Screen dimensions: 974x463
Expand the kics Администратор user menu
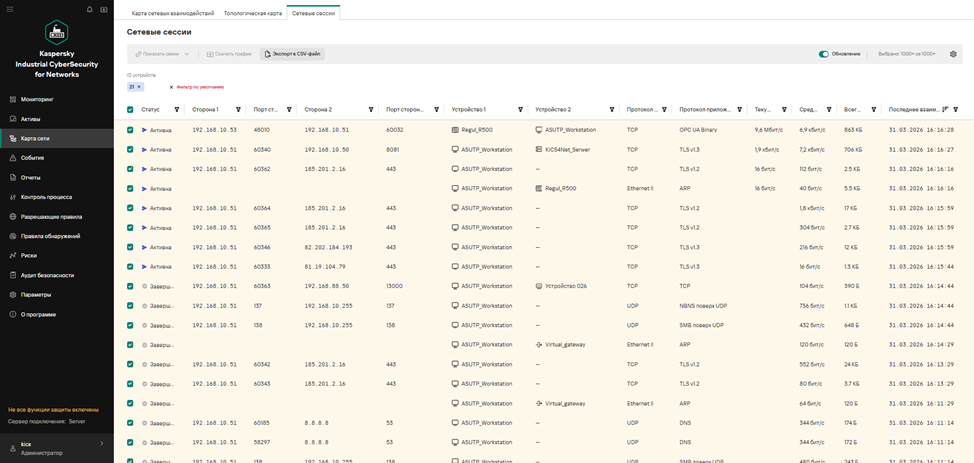click(x=56, y=447)
